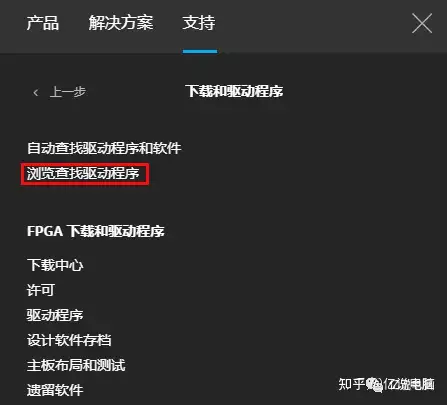The height and width of the screenshot is (405, 447).
Task: Go back via 上一步 label
Action: point(68,92)
